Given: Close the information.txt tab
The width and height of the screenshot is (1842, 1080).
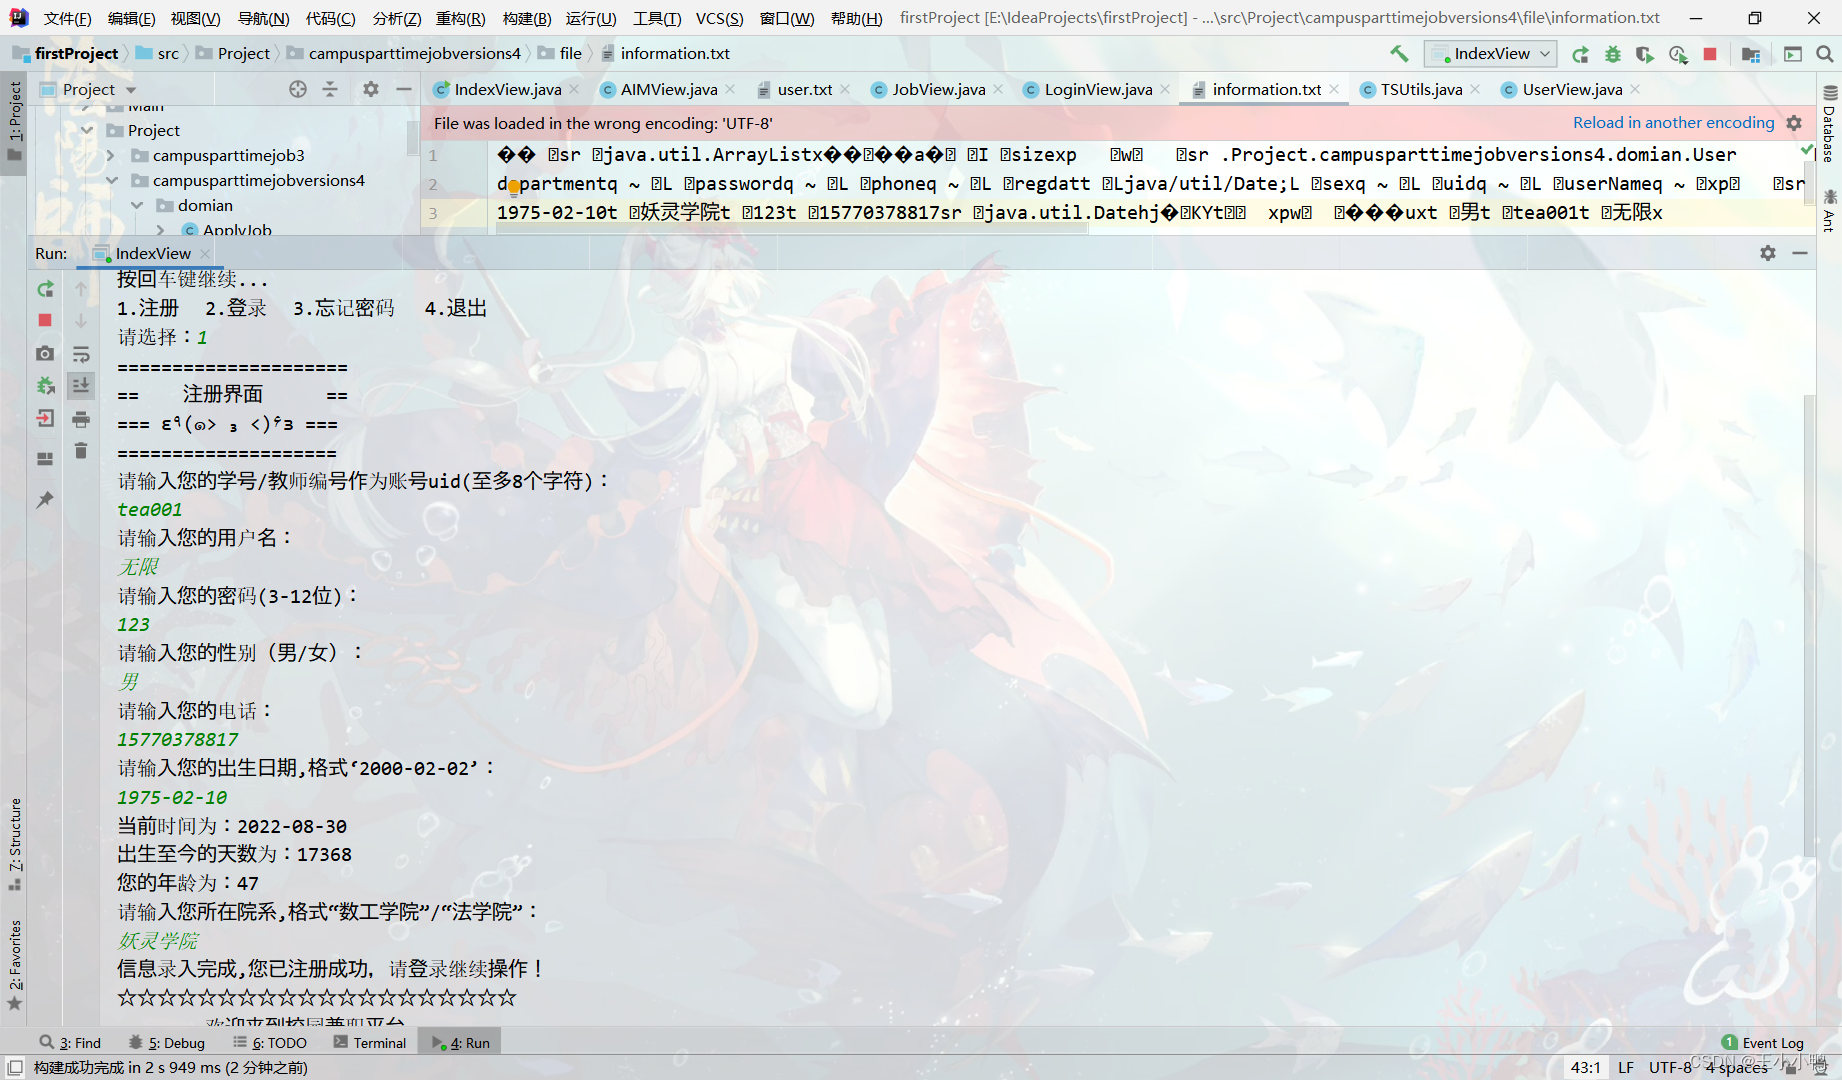Looking at the screenshot, I should [1334, 89].
